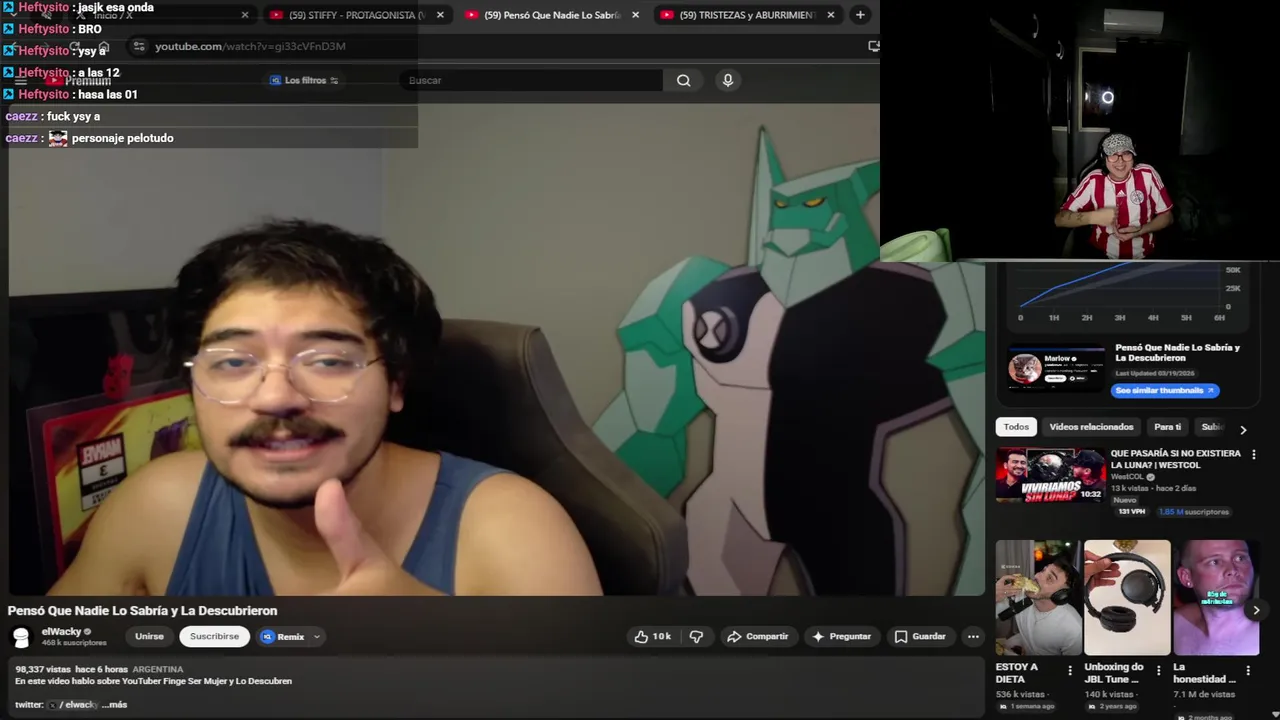
Task: Open options for ESTOY A DIETA short
Action: pyautogui.click(x=1070, y=670)
